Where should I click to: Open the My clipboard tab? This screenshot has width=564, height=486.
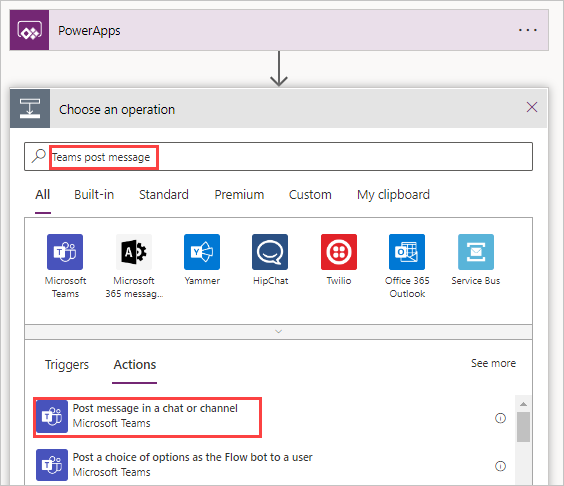(x=393, y=195)
